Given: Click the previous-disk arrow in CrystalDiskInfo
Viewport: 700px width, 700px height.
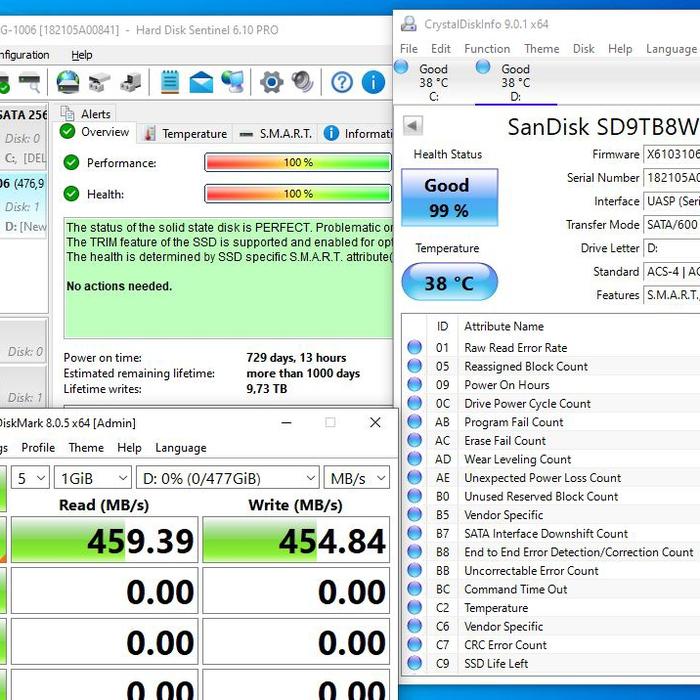Looking at the screenshot, I should pyautogui.click(x=412, y=126).
